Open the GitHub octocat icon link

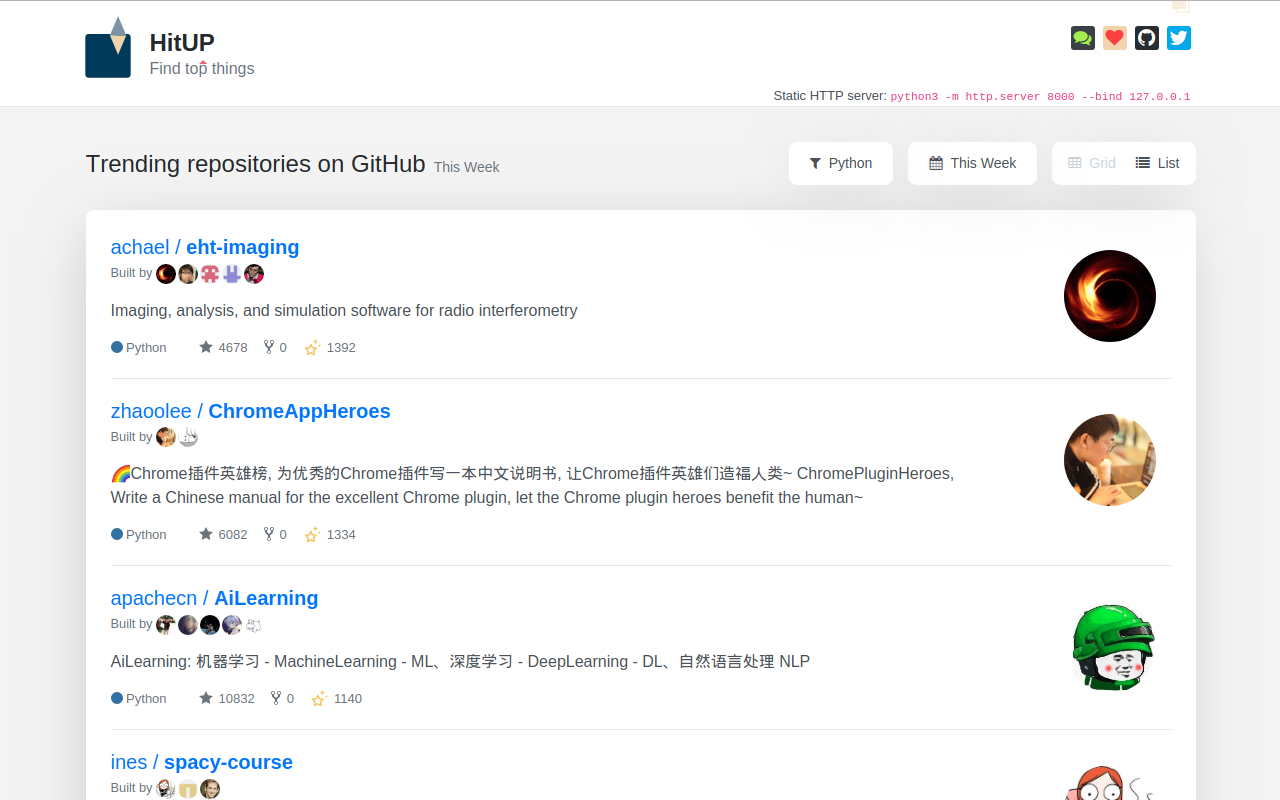(1147, 38)
